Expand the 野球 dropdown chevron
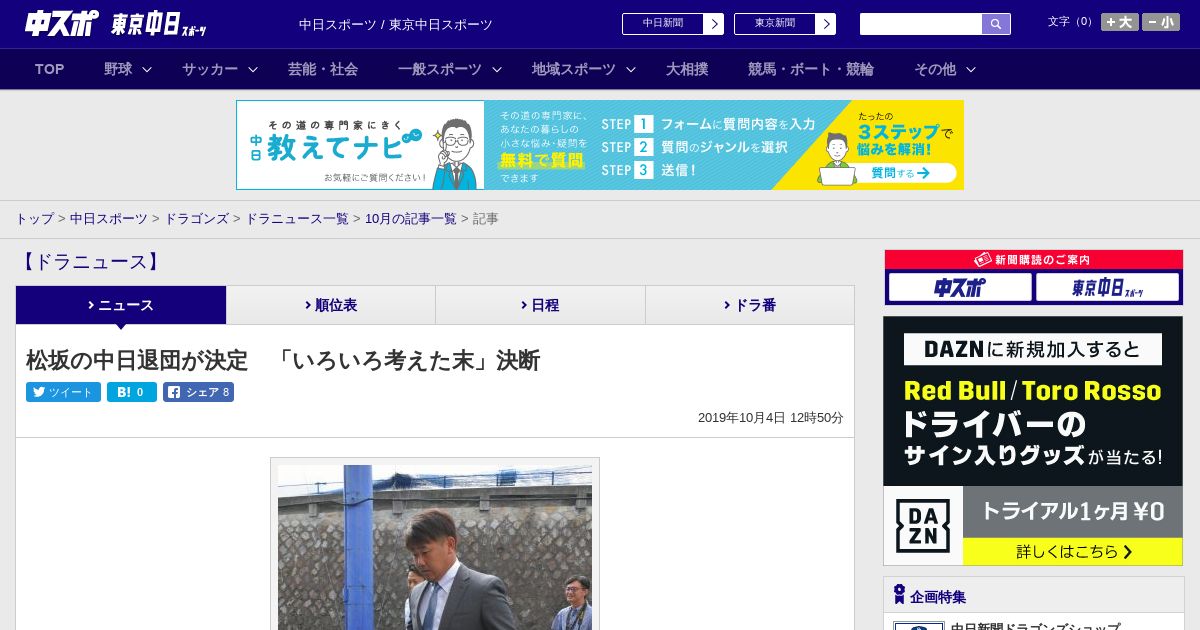Image resolution: width=1200 pixels, height=630 pixels. 147,69
